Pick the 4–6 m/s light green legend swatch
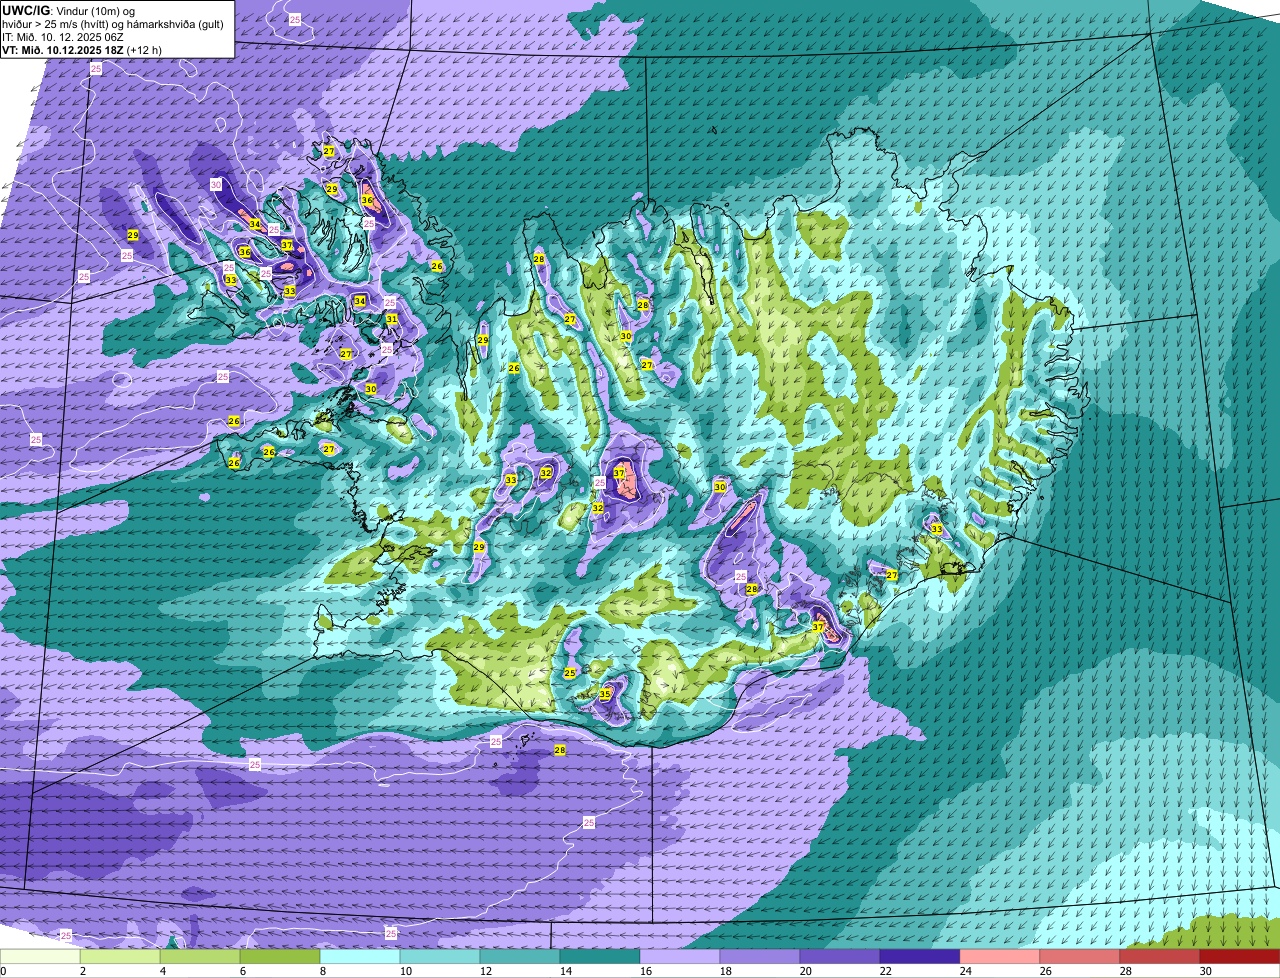Screen dimensions: 1280x978 coord(200,957)
